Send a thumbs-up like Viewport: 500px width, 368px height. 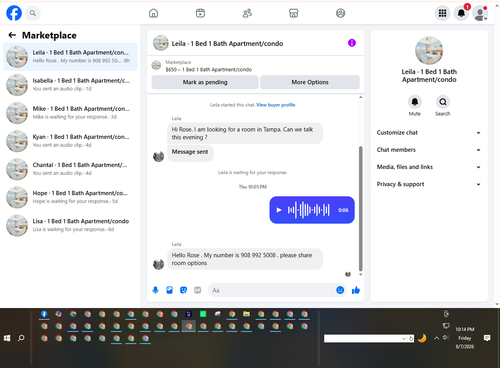click(356, 290)
